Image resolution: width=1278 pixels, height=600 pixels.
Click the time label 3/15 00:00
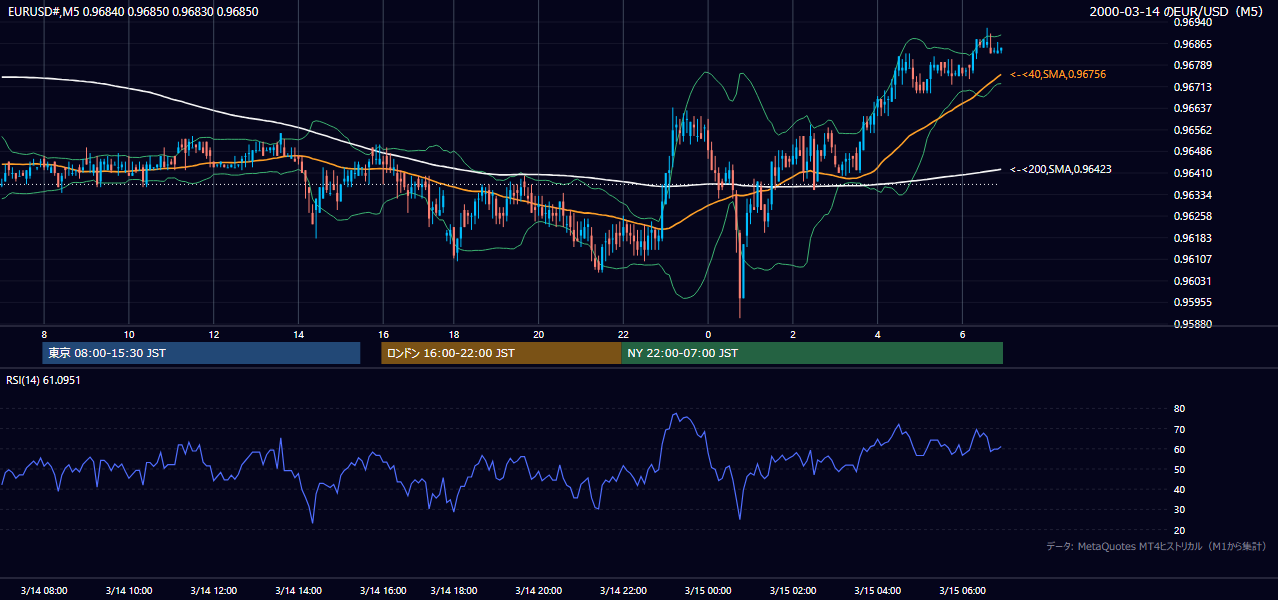click(x=709, y=591)
